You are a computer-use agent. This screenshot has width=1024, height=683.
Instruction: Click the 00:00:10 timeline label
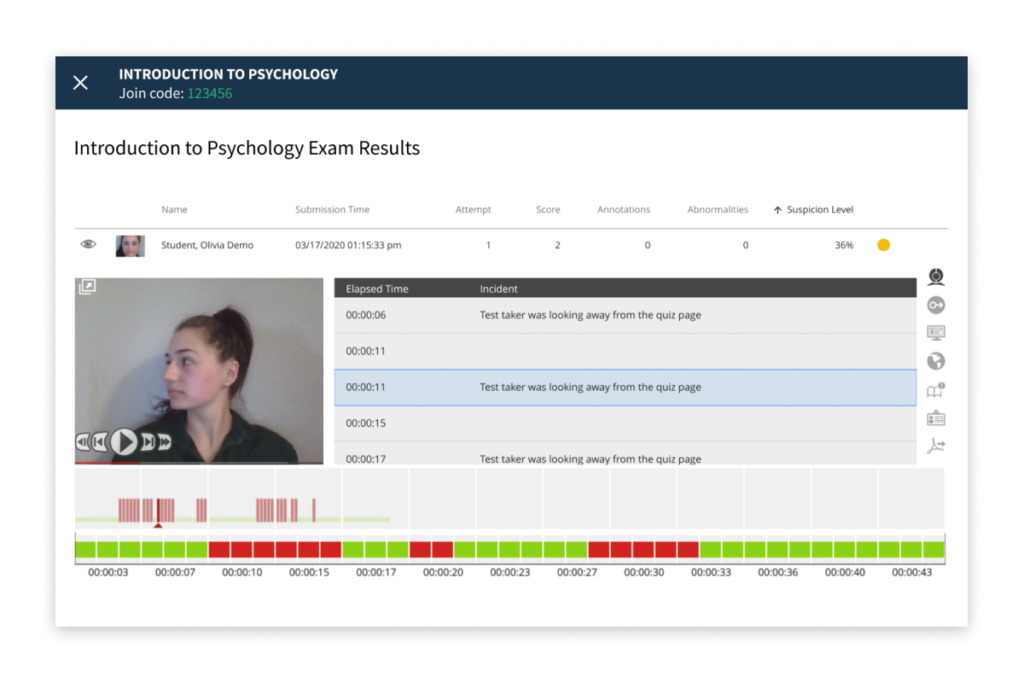click(x=242, y=573)
